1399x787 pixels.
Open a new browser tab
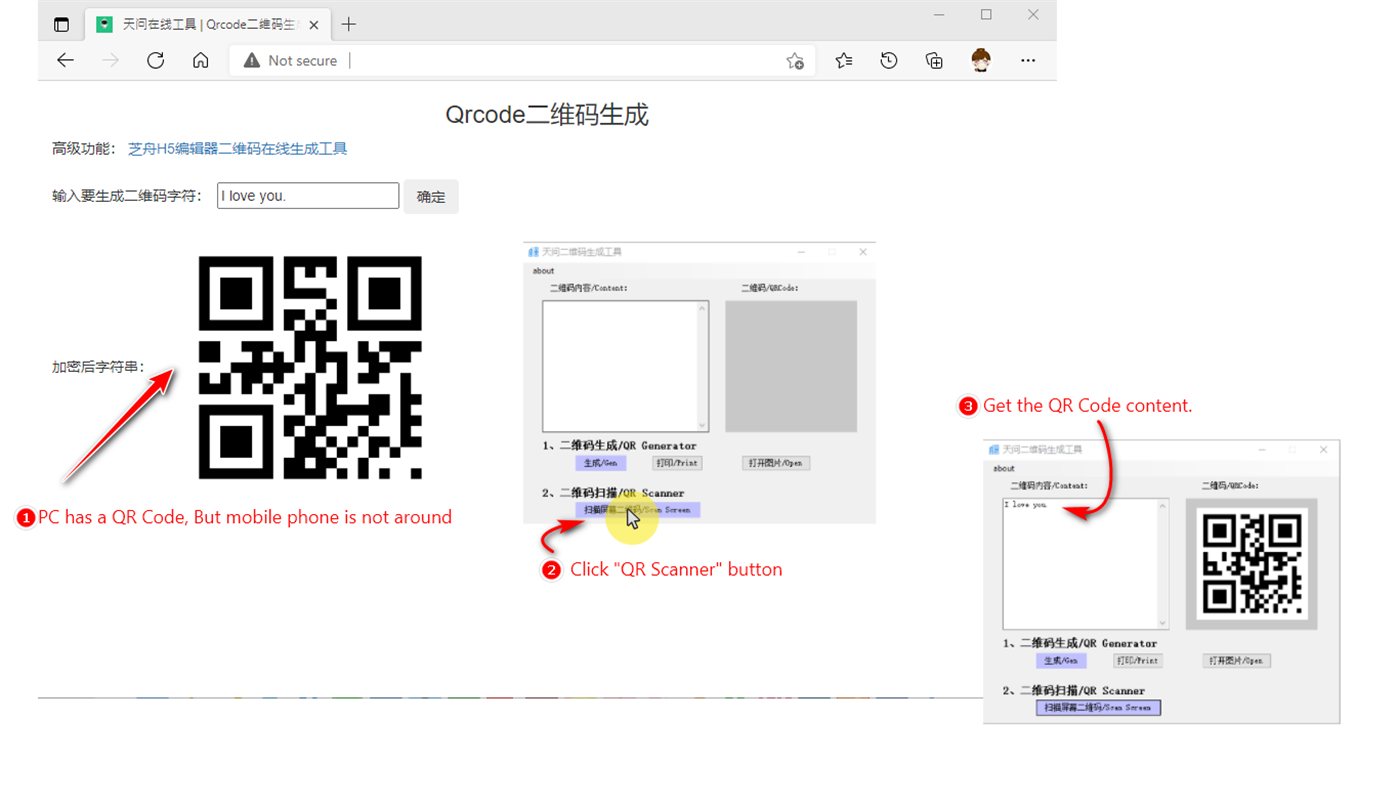coord(348,23)
